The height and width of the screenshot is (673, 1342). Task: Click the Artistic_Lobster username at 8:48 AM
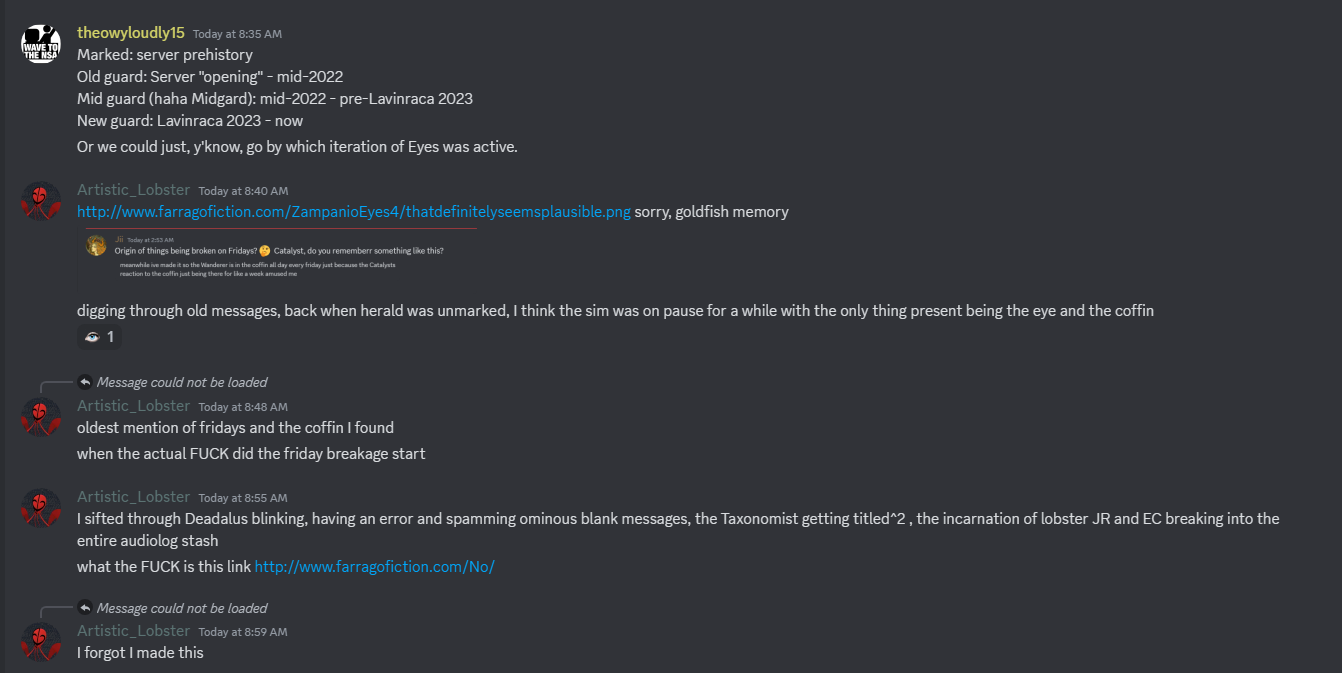click(x=133, y=406)
